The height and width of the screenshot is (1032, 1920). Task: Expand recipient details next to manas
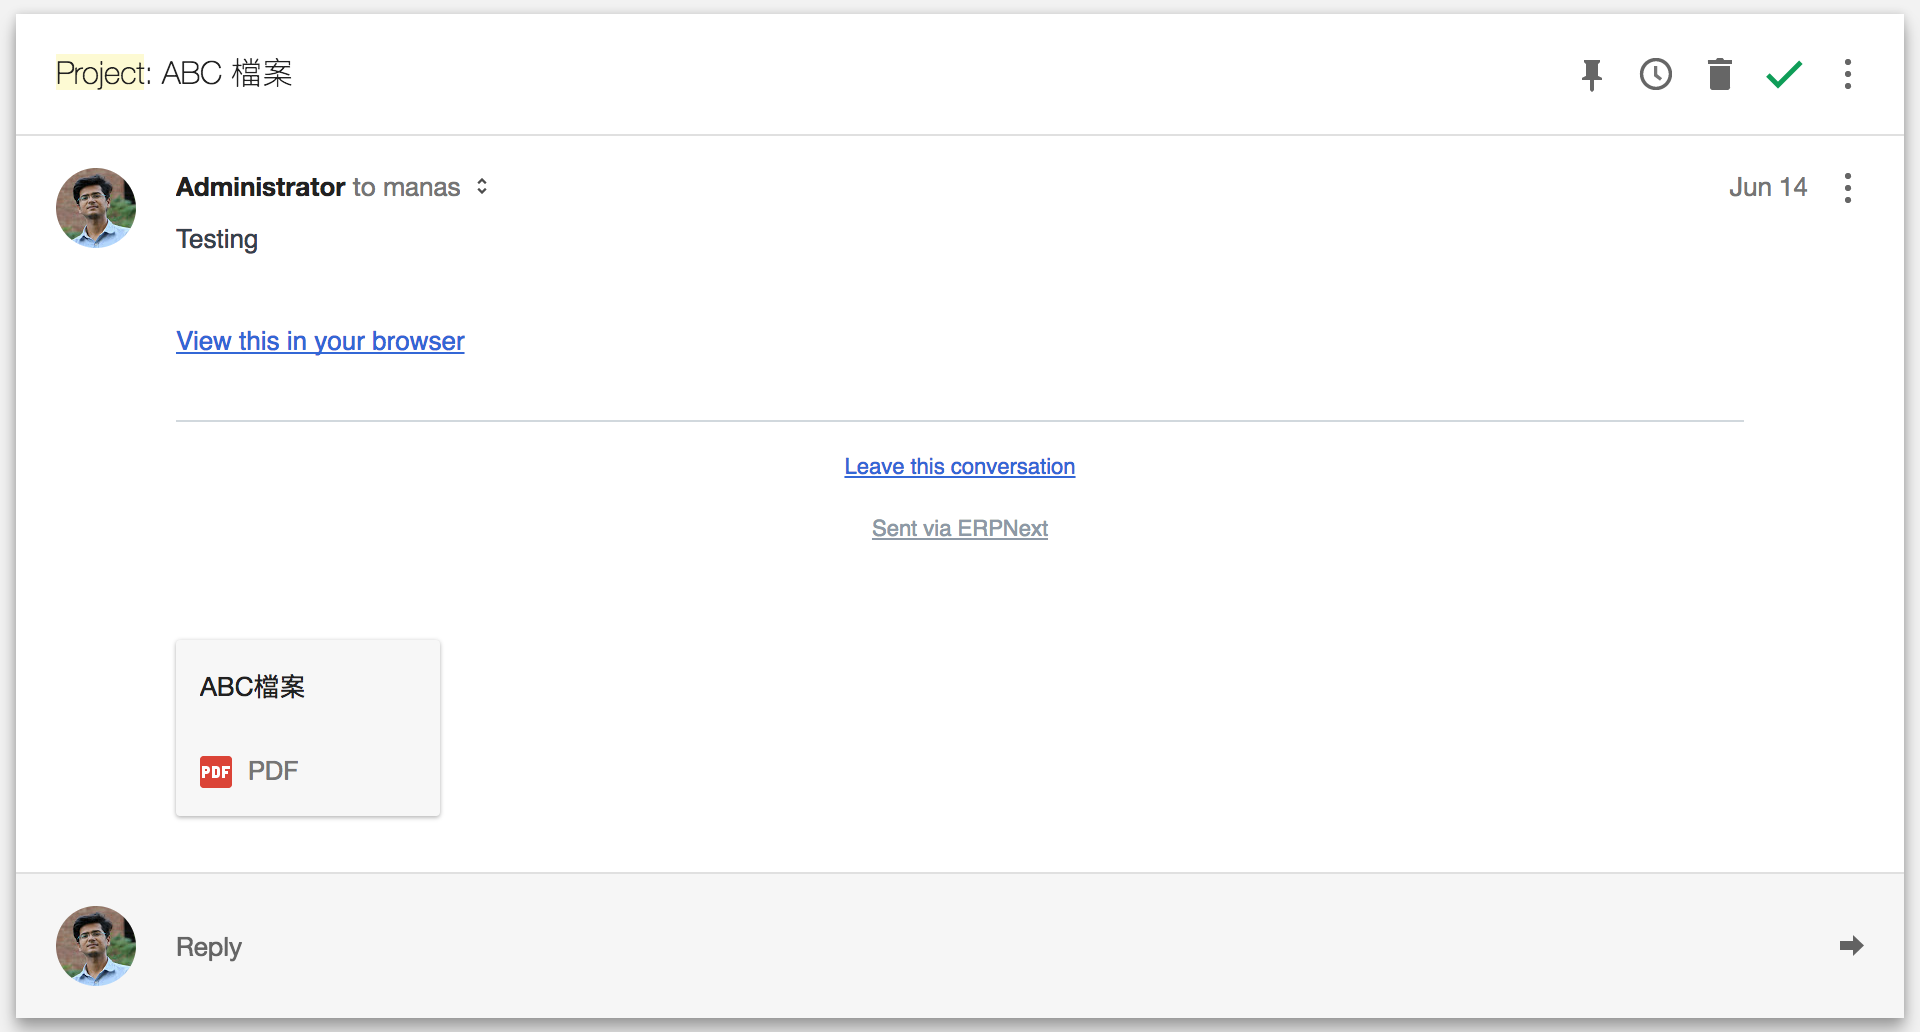481,186
